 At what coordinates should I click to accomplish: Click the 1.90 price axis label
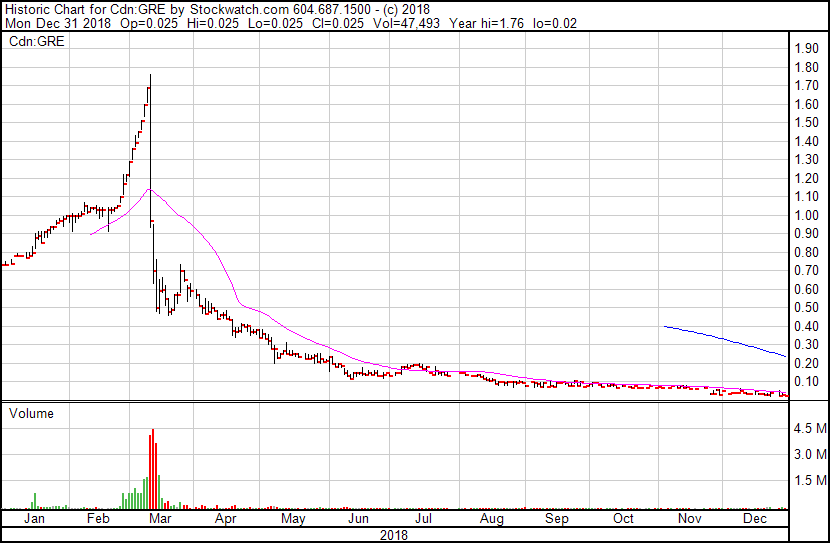pyautogui.click(x=807, y=49)
